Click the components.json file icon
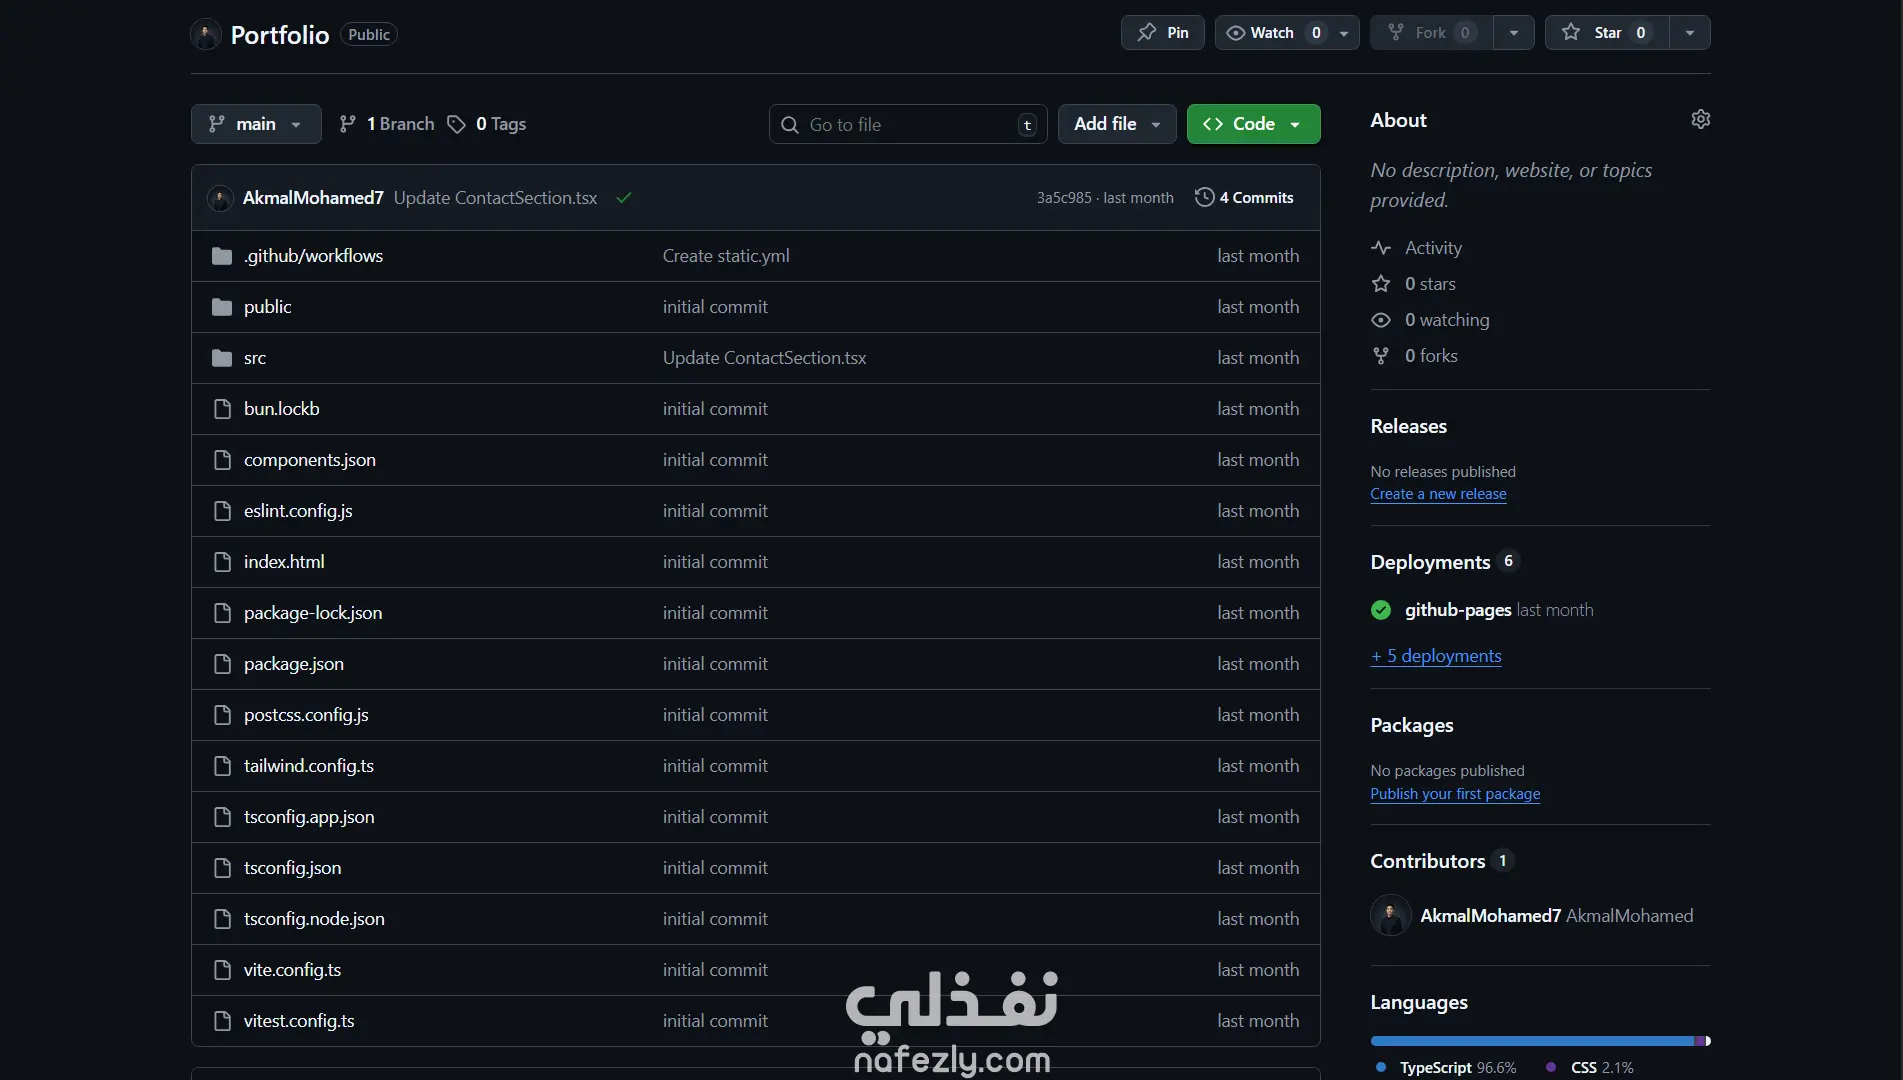The height and width of the screenshot is (1080, 1903). (222, 460)
